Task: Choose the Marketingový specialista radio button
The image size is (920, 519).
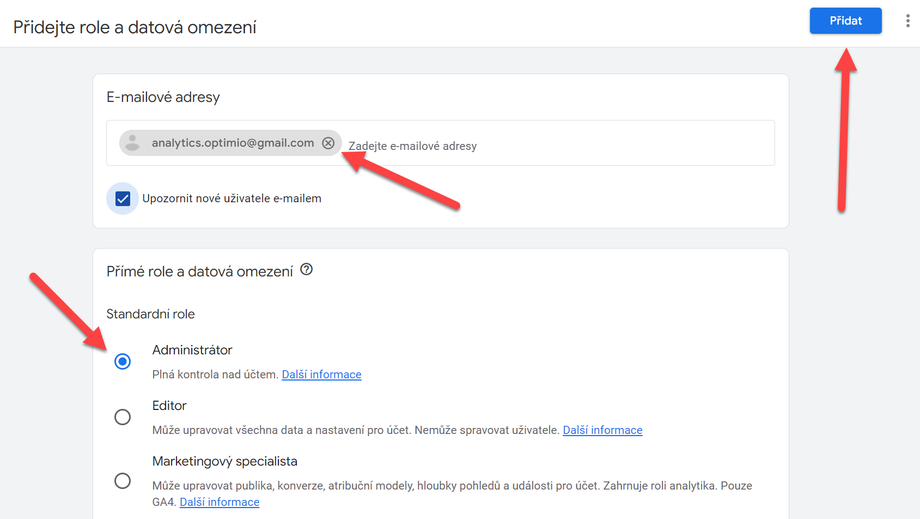Action: coord(123,481)
